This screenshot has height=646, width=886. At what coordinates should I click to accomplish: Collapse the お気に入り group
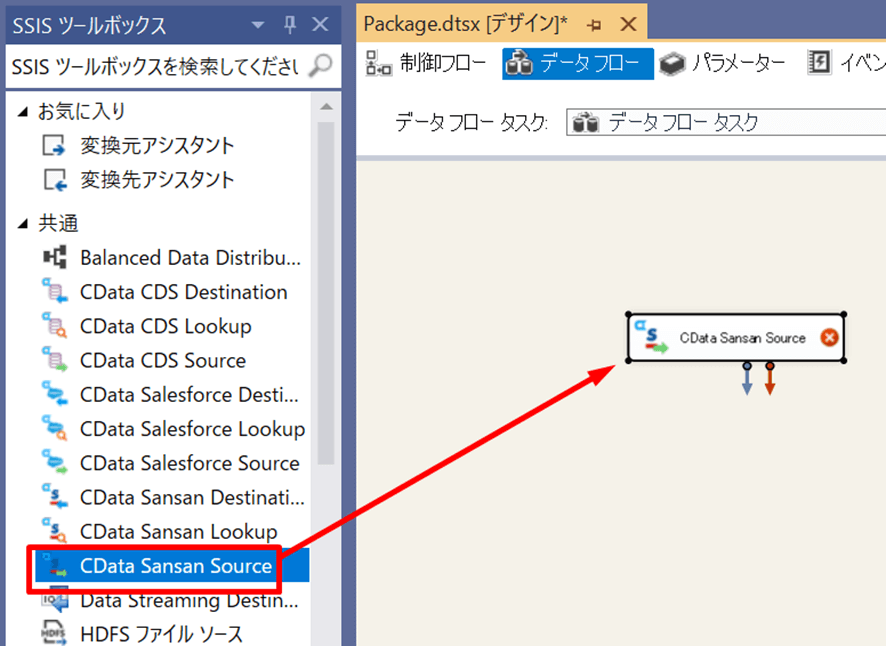pos(23,112)
